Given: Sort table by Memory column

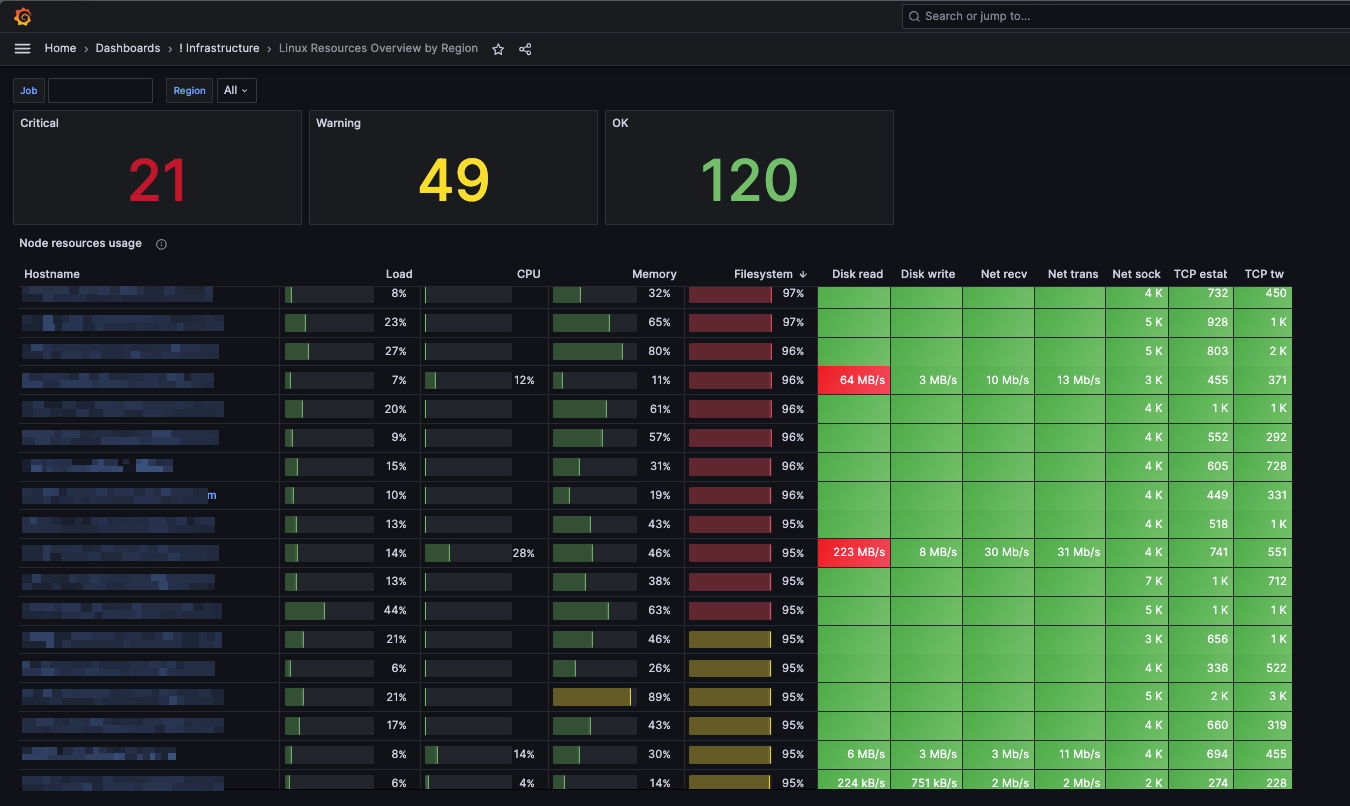Looking at the screenshot, I should click(x=654, y=274).
